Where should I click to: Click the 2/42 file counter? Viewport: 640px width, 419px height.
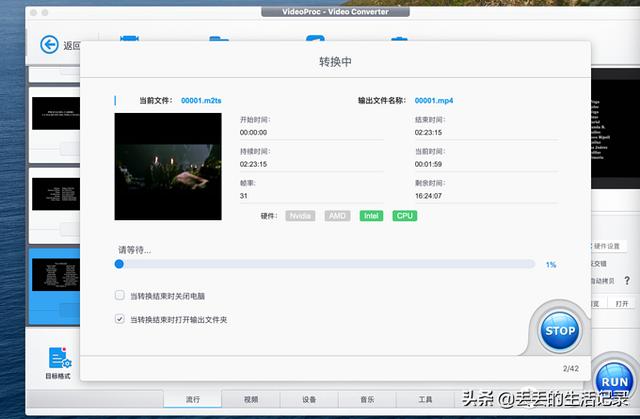click(571, 368)
